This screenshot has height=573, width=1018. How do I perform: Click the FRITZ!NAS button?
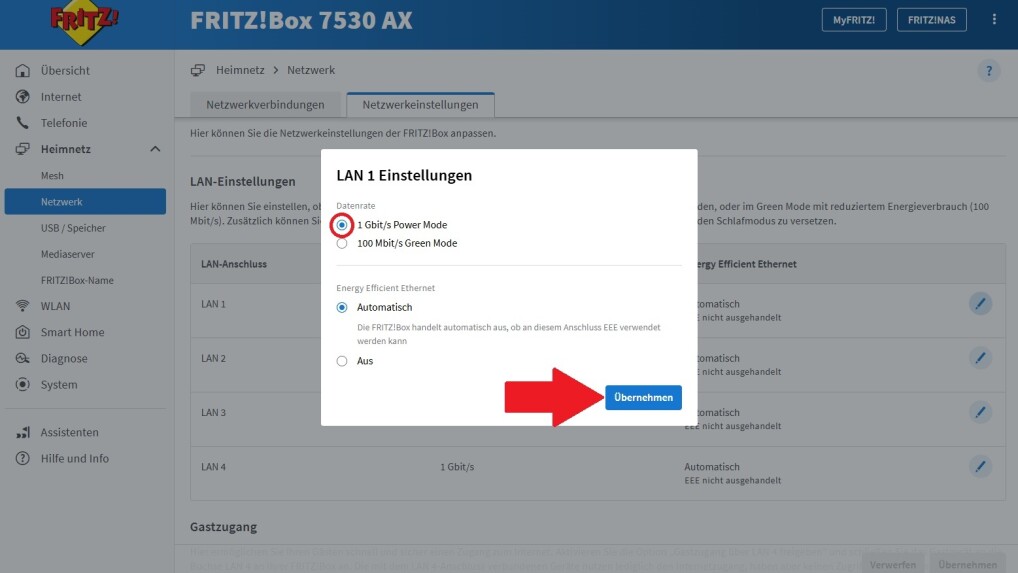931,19
